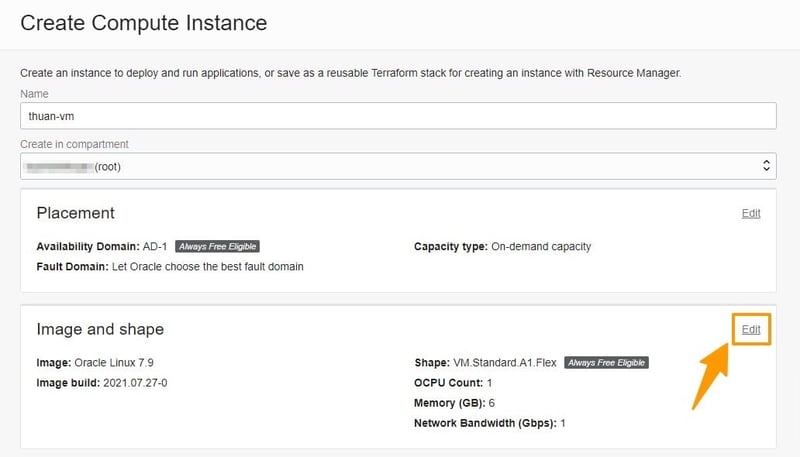Select the Placement section heading
Viewport: 800px width, 457px height.
(75, 213)
